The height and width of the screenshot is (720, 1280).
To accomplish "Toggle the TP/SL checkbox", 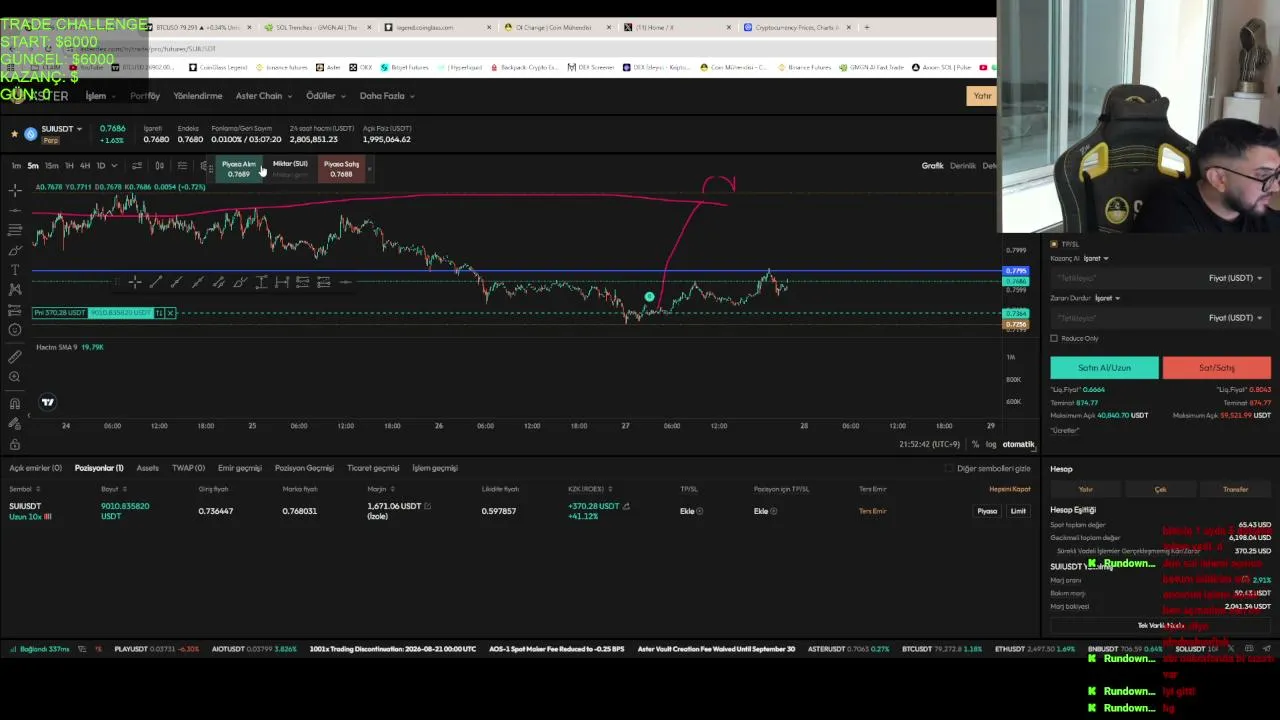I will pos(1054,244).
